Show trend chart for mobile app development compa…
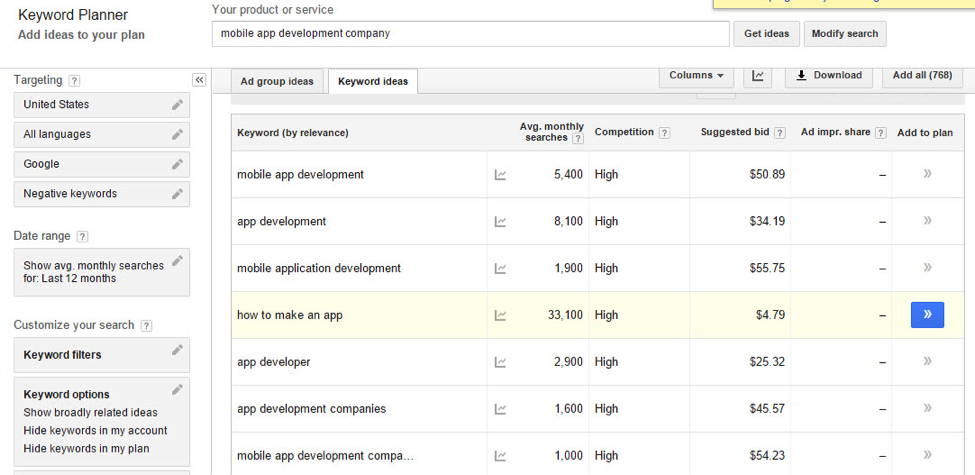The image size is (975, 475). coord(500,456)
